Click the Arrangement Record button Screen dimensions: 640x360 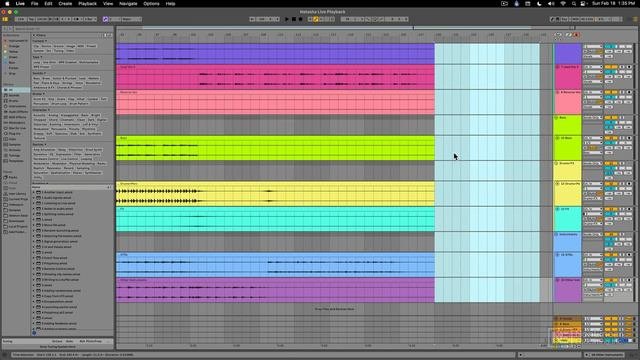pyautogui.click(x=300, y=19)
